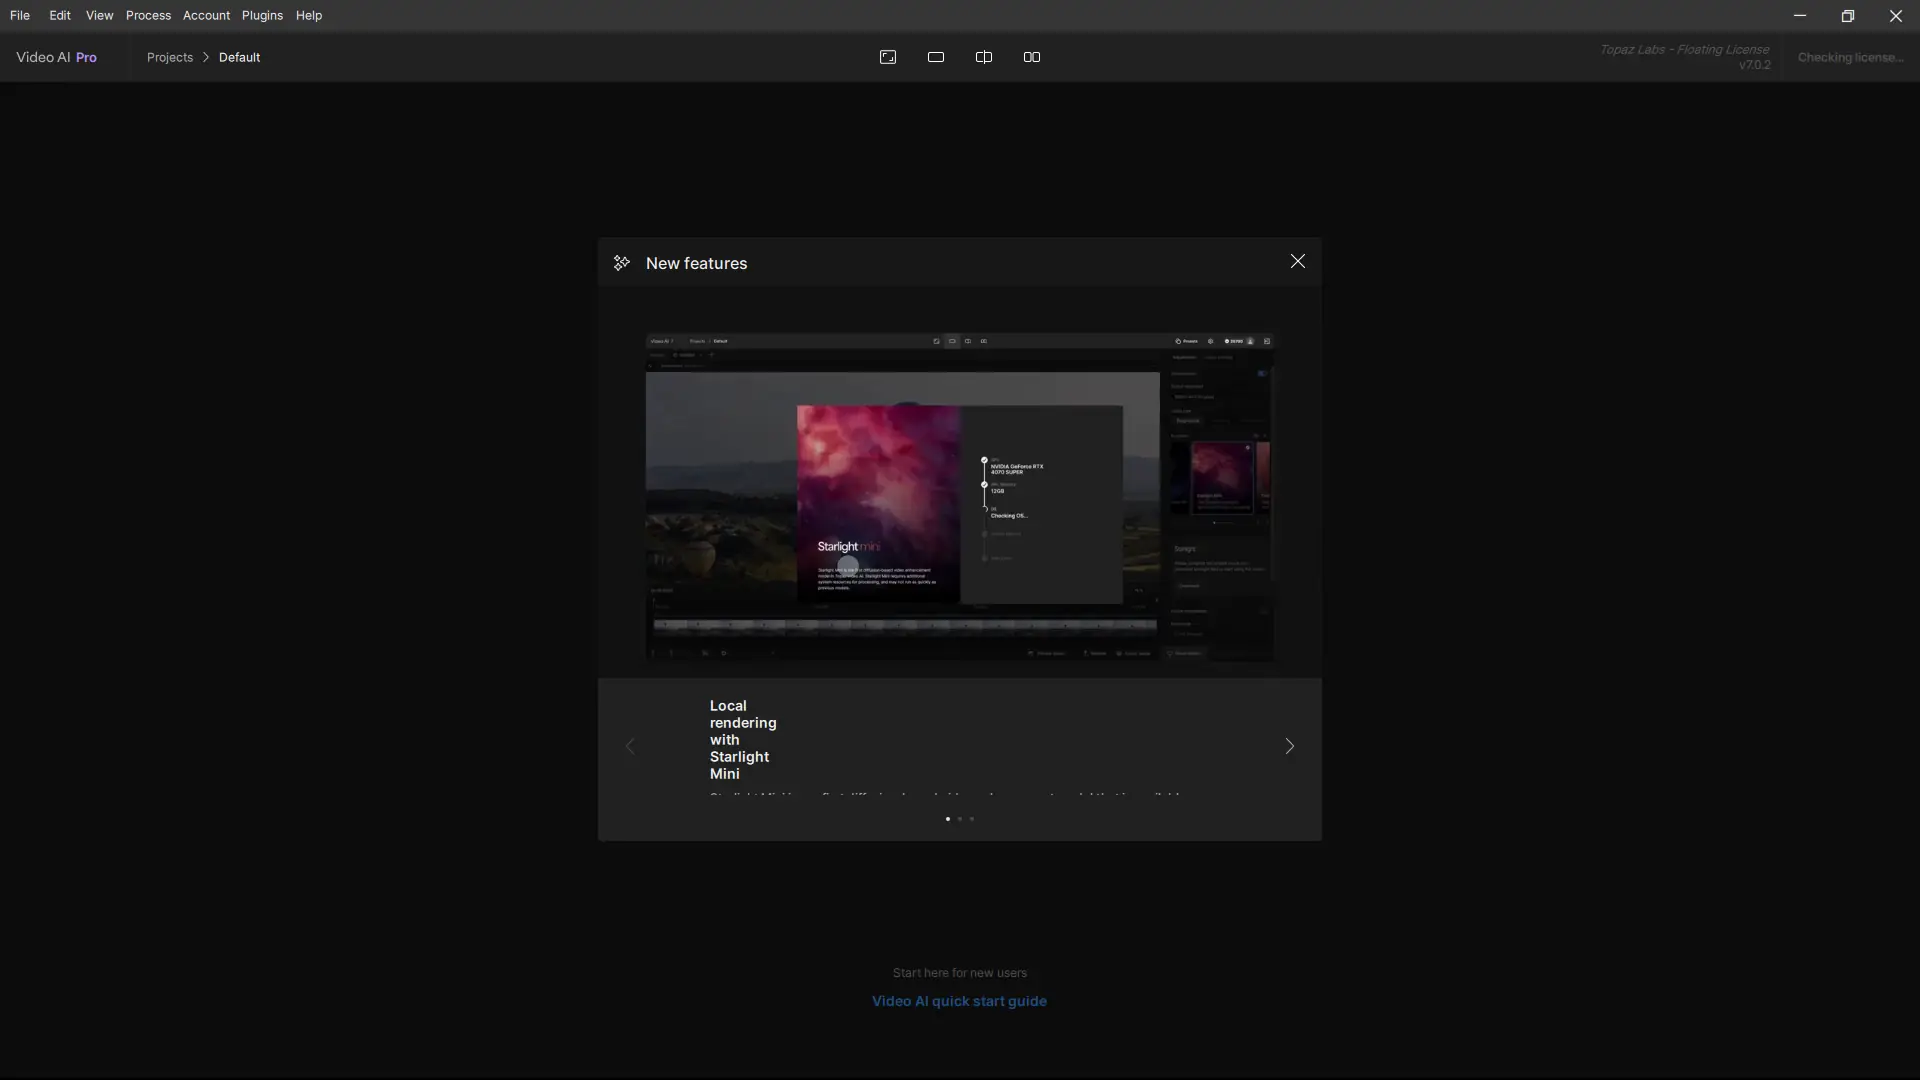Open Video AI quick start guide link
Screen dimensions: 1920x1080
[x=959, y=1001]
